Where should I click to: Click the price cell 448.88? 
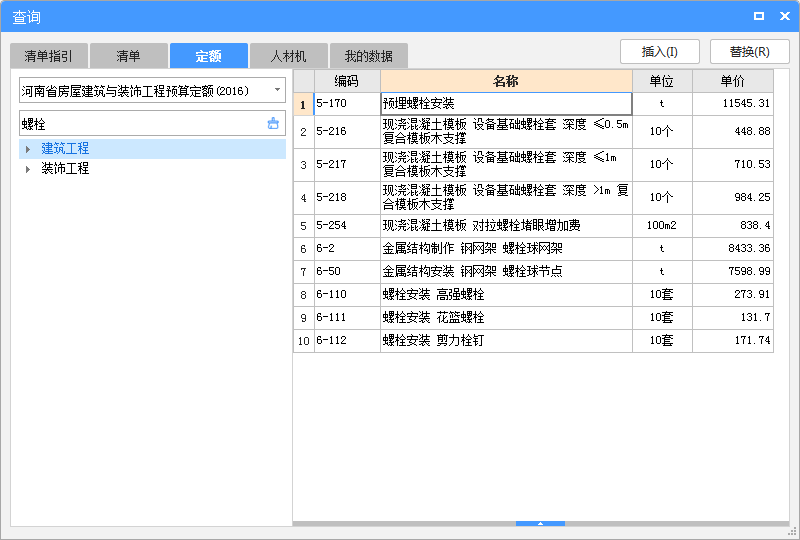coord(733,132)
